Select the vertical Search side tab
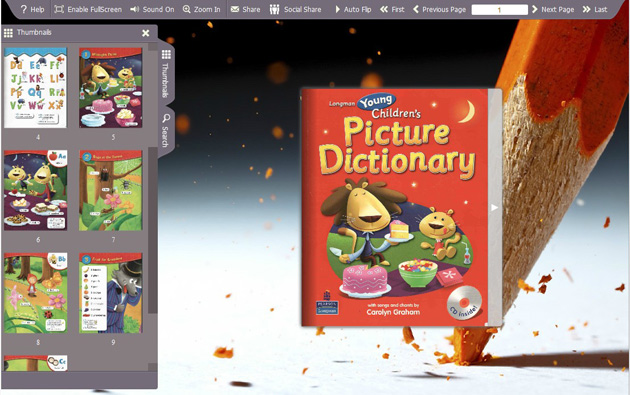630x395 pixels. [166, 131]
